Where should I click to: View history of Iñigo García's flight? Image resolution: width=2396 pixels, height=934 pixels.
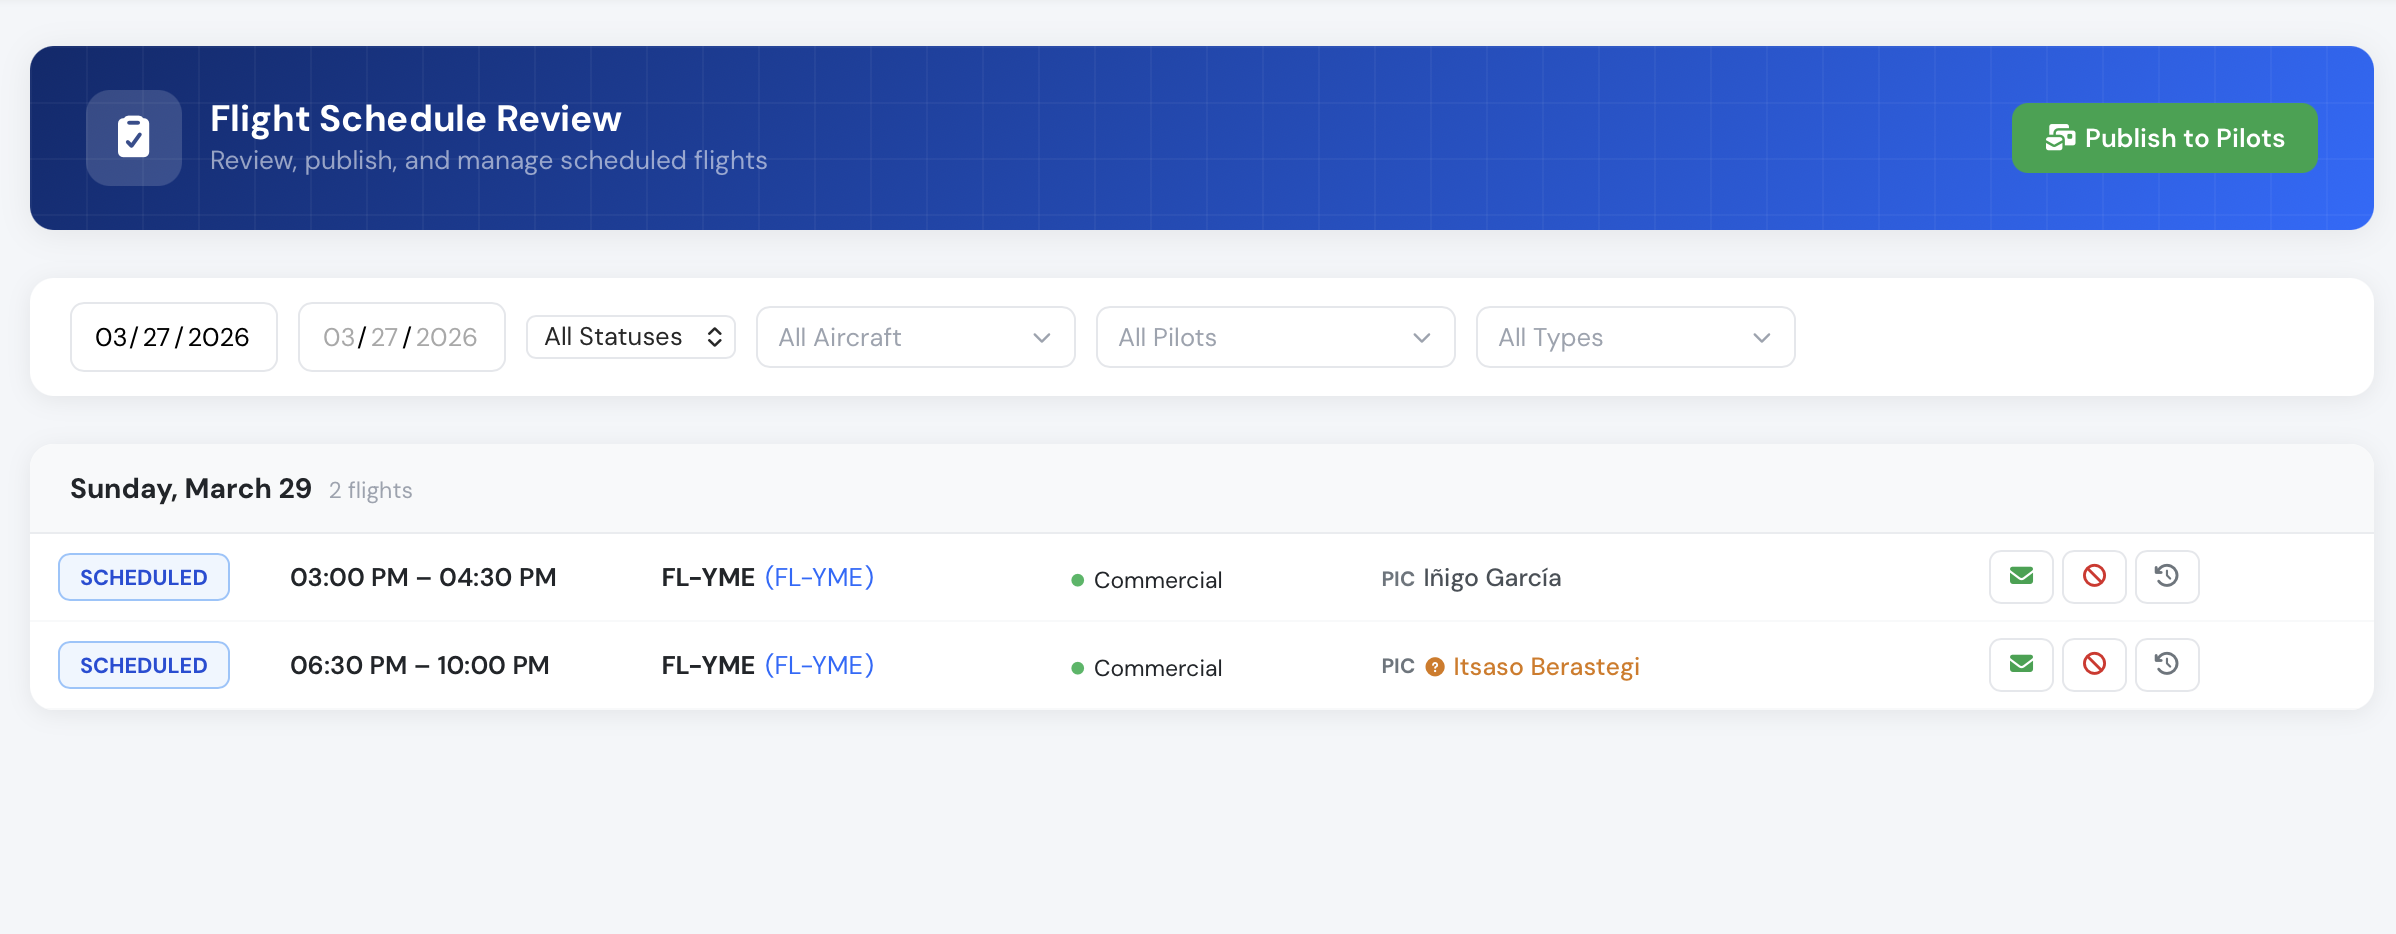pos(2167,577)
